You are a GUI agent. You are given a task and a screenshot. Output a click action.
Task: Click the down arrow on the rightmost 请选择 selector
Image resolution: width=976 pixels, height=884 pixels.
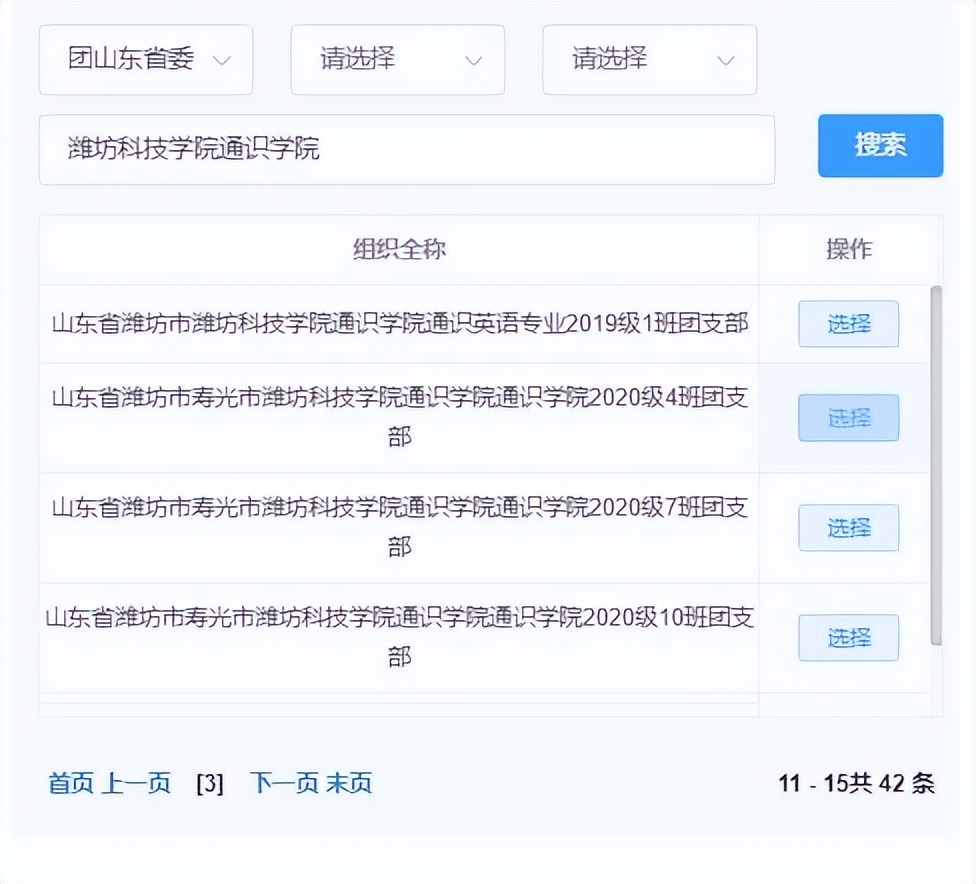click(x=726, y=60)
